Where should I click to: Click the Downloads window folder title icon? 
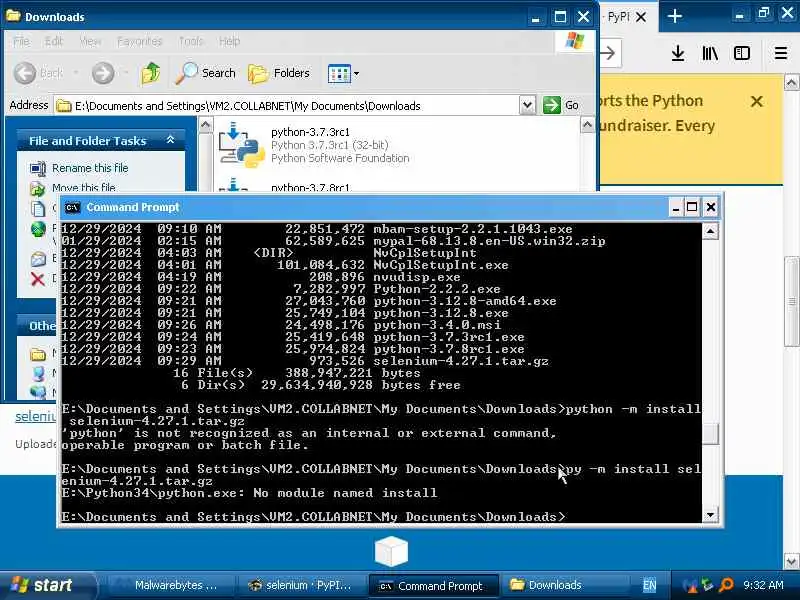click(x=13, y=16)
